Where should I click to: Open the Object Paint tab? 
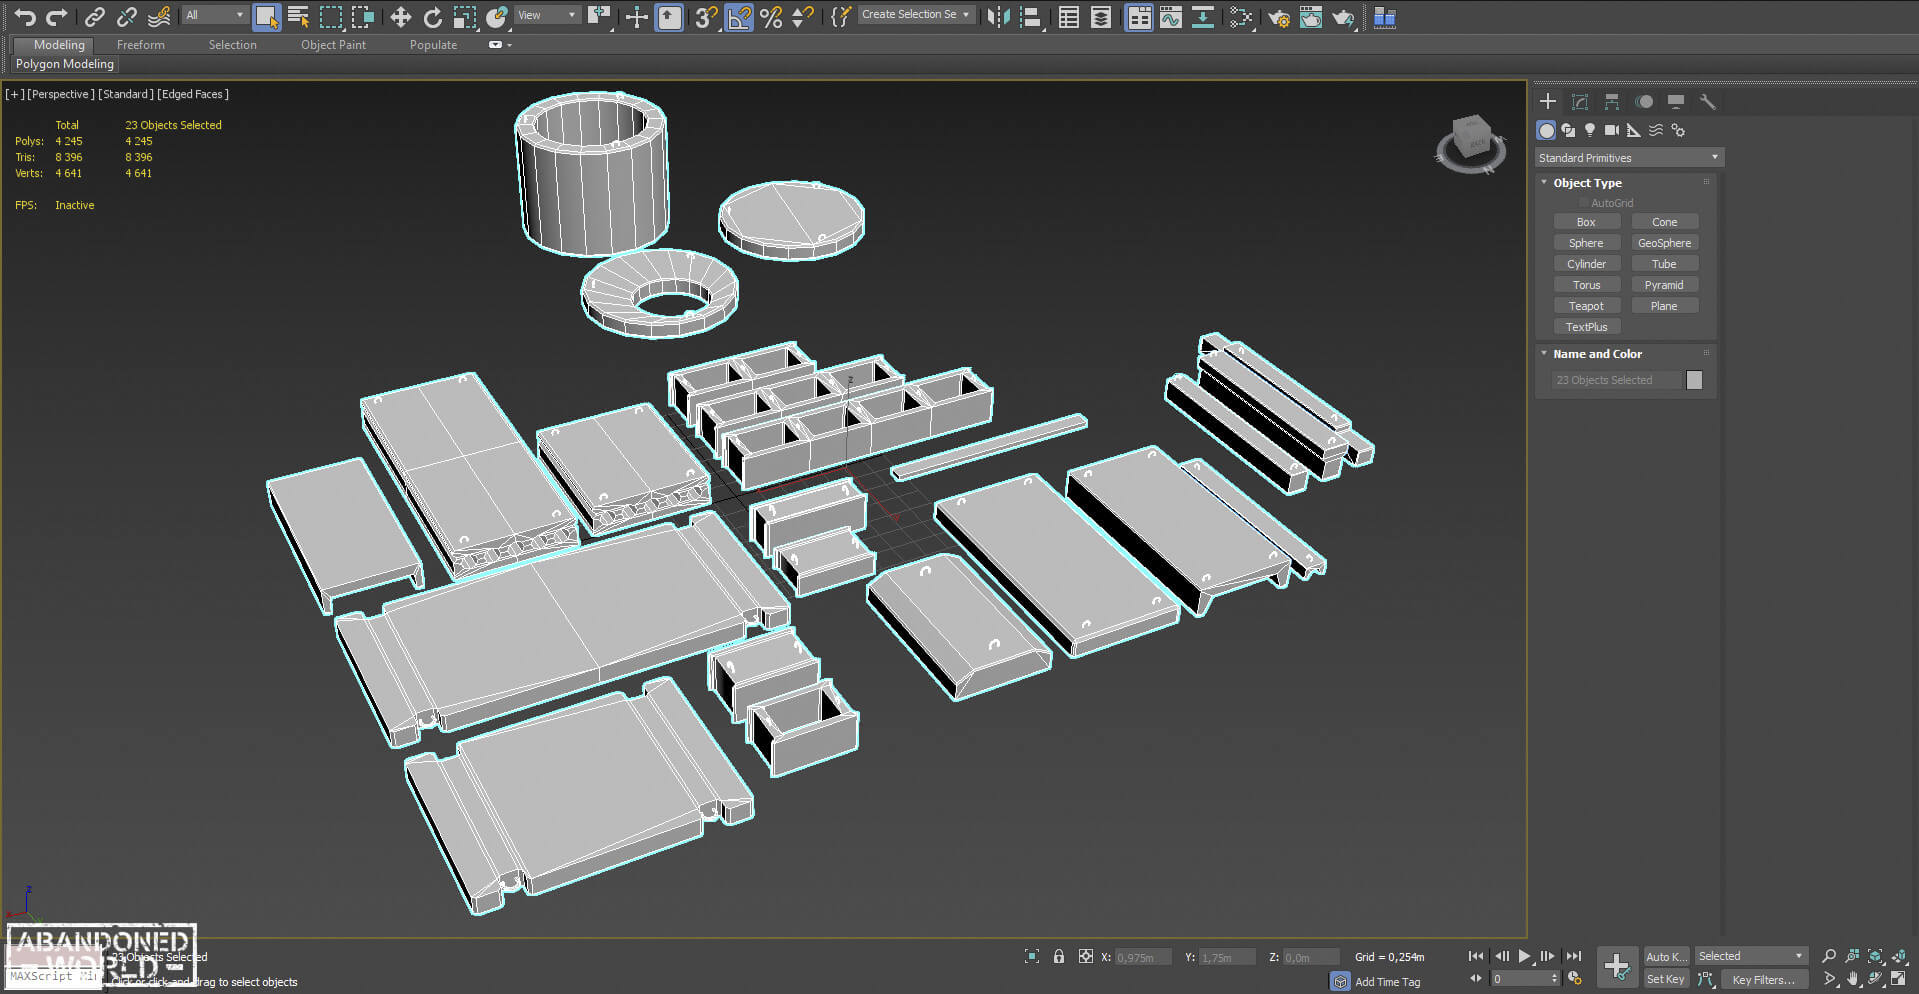tap(333, 45)
